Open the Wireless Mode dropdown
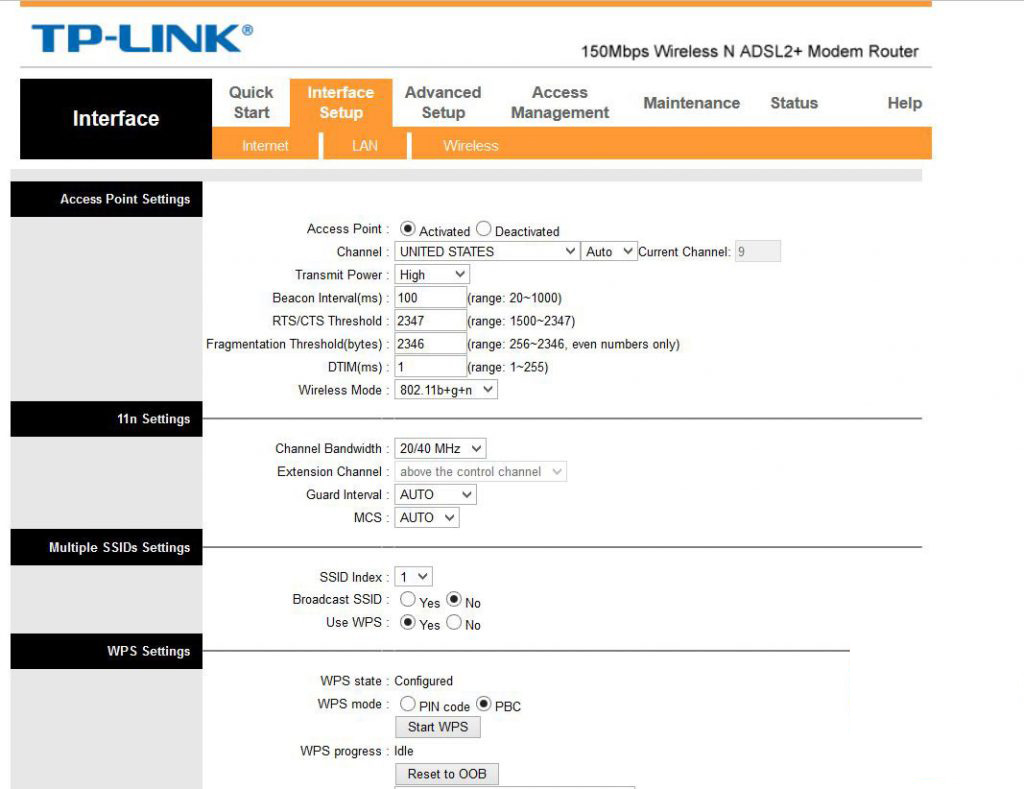 pos(446,390)
